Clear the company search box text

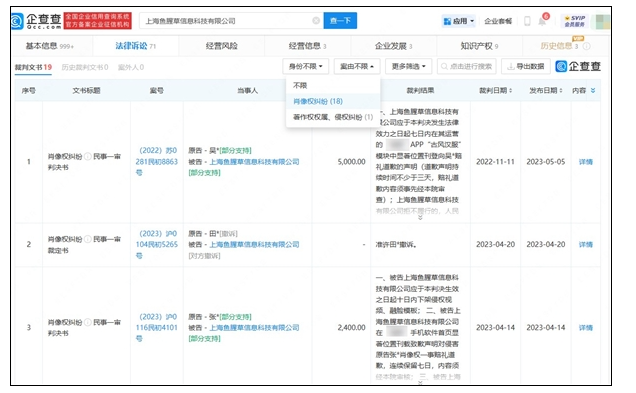pos(316,21)
